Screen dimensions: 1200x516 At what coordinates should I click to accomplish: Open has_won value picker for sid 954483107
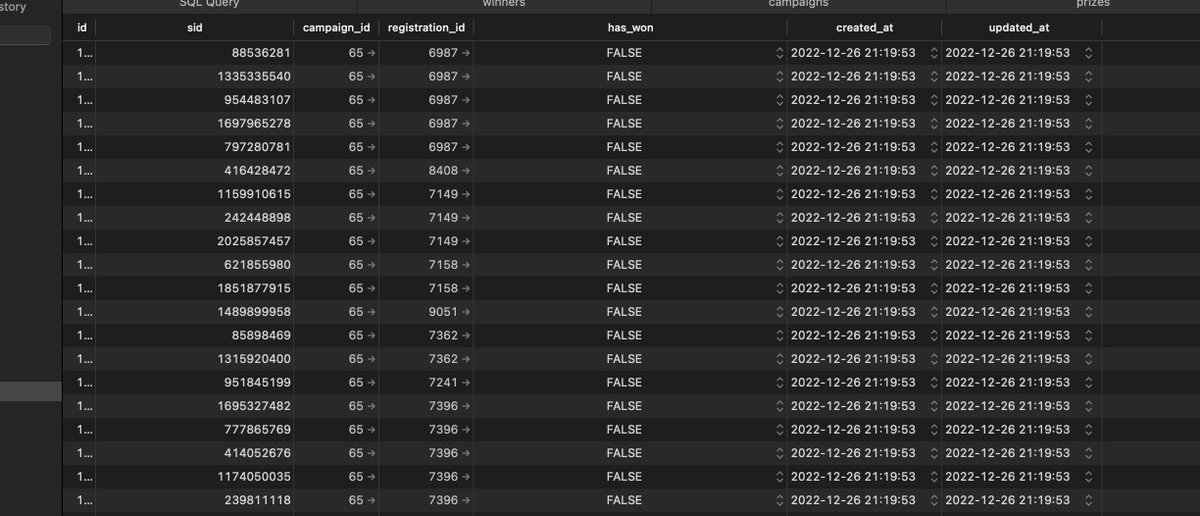[780, 99]
